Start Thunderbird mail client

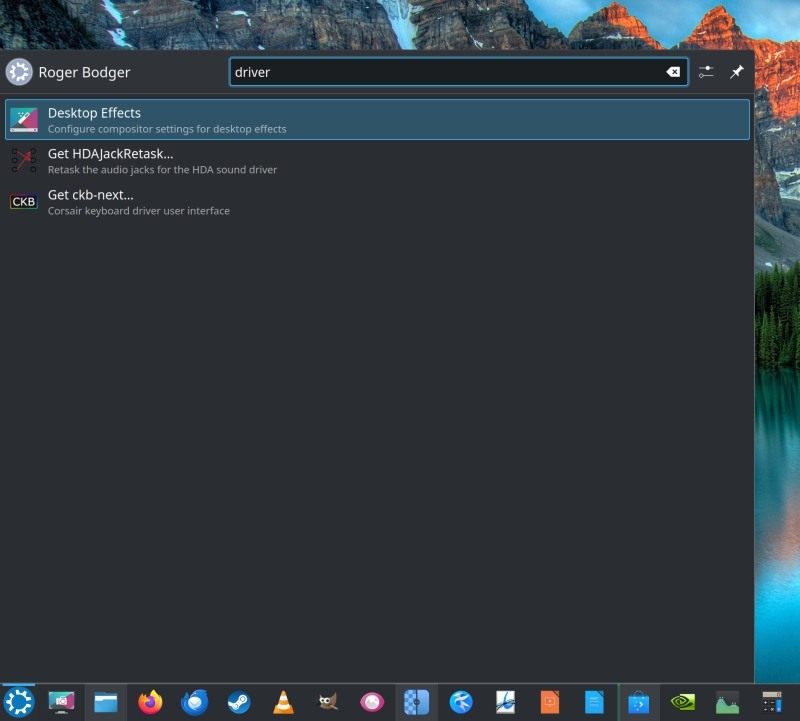click(194, 702)
